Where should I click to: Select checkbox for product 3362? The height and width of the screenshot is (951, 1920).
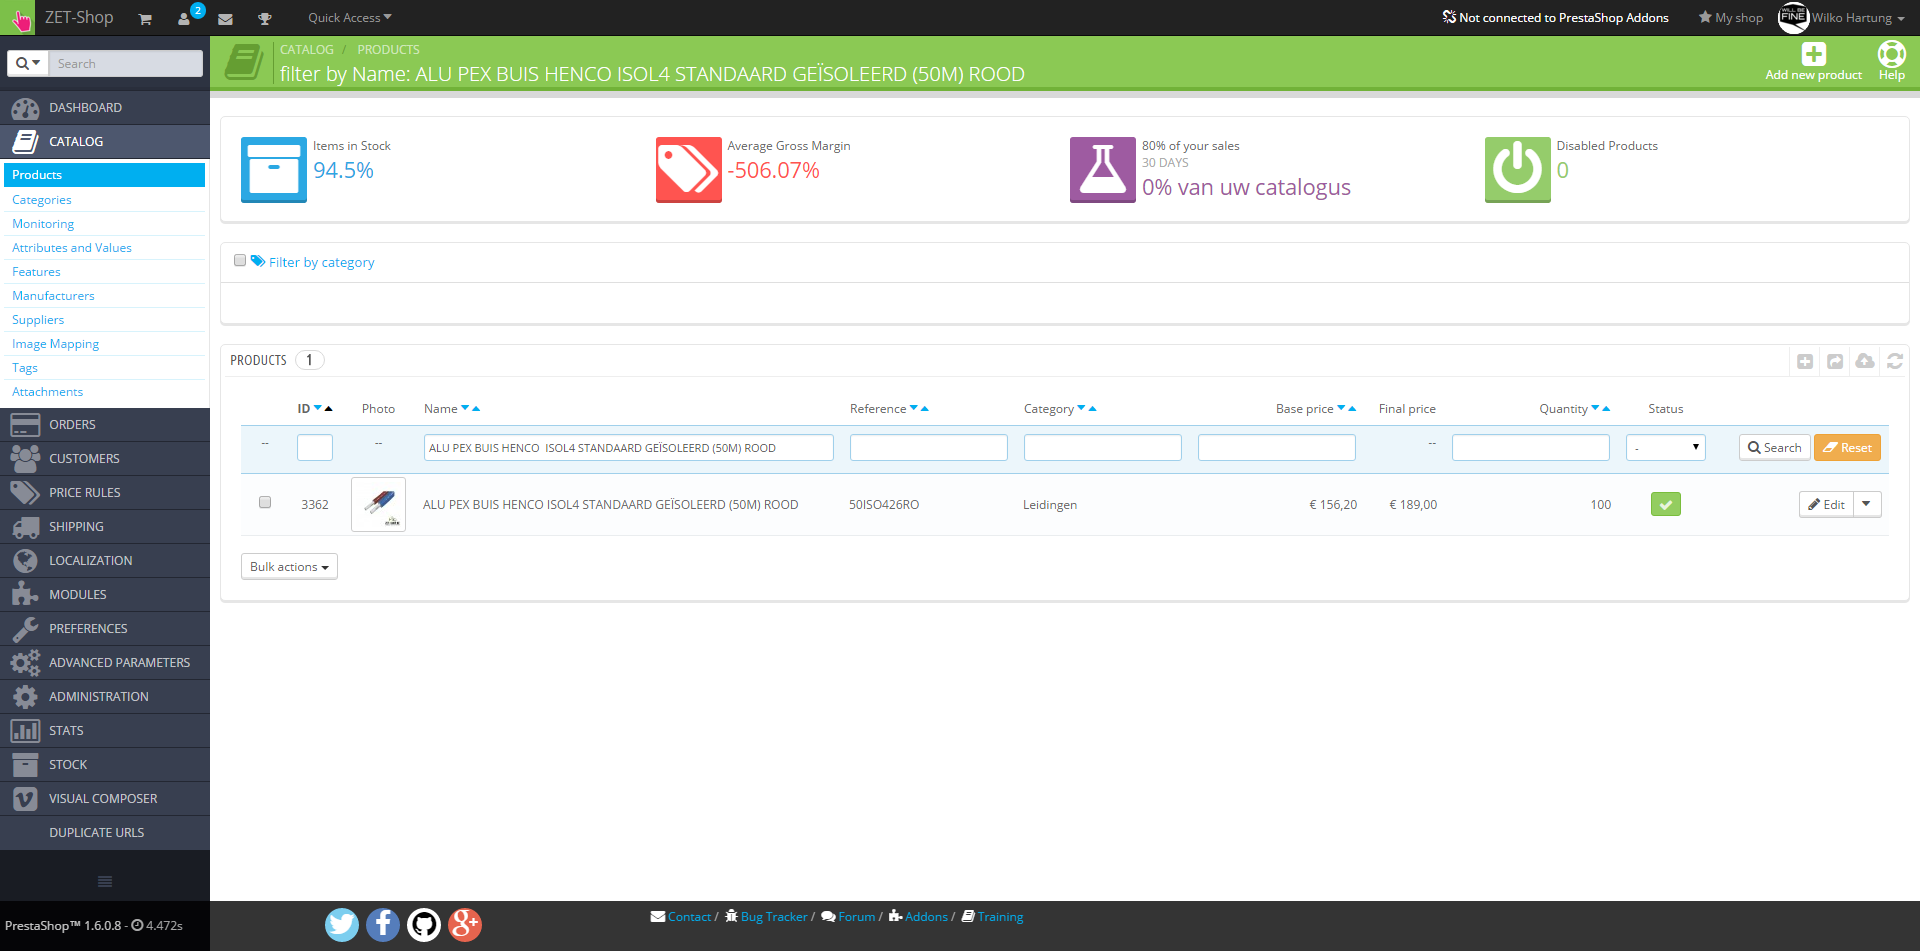tap(265, 503)
